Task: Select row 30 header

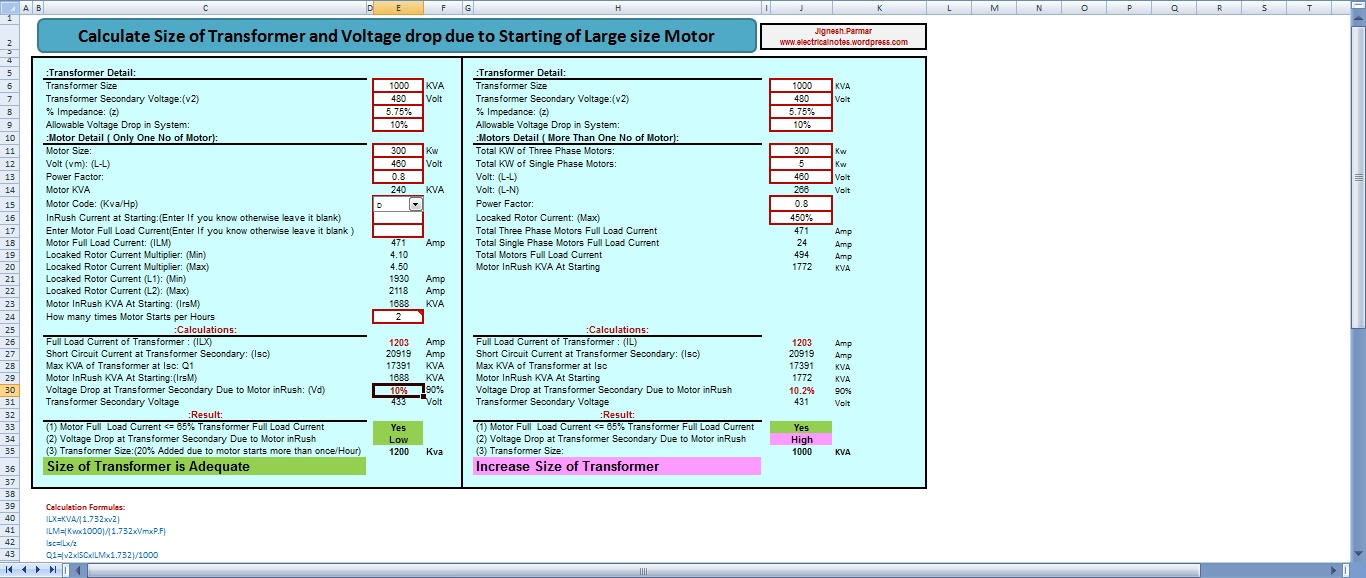Action: [9, 390]
